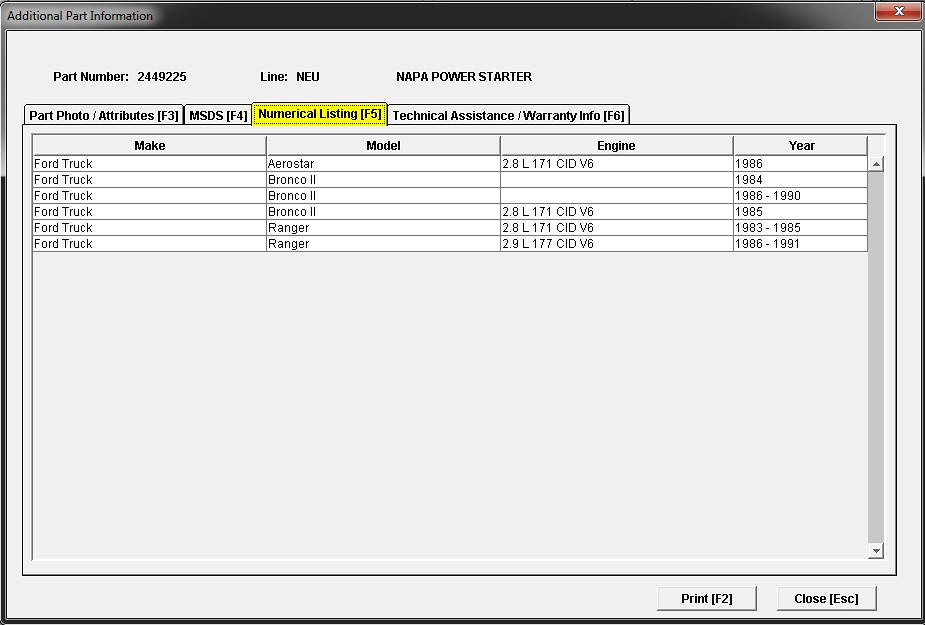Close the Additional Part Information window
The width and height of the screenshot is (925, 625).
(898, 11)
